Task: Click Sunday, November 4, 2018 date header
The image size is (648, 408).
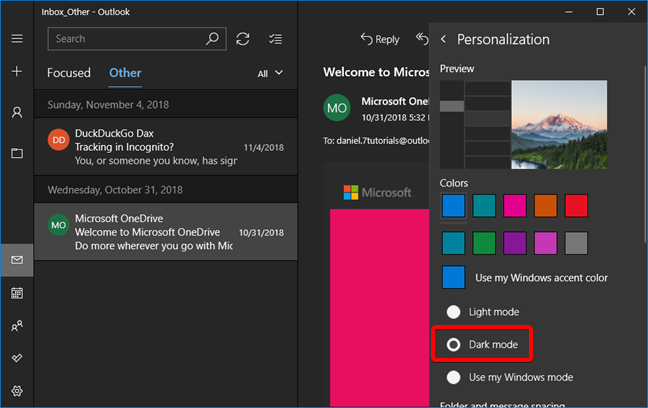Action: [108, 105]
